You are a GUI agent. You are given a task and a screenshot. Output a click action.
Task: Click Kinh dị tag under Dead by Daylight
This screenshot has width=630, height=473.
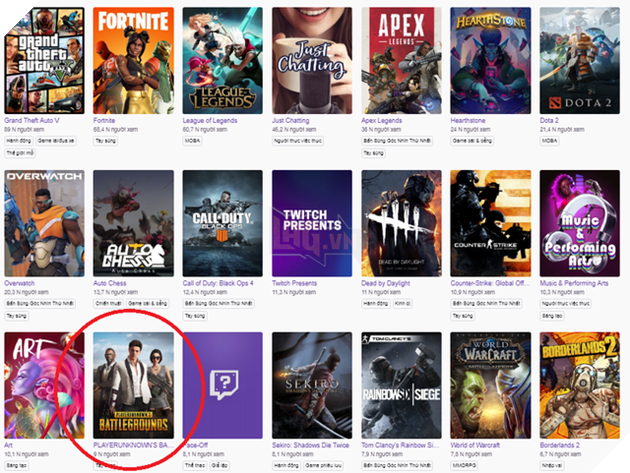click(402, 303)
